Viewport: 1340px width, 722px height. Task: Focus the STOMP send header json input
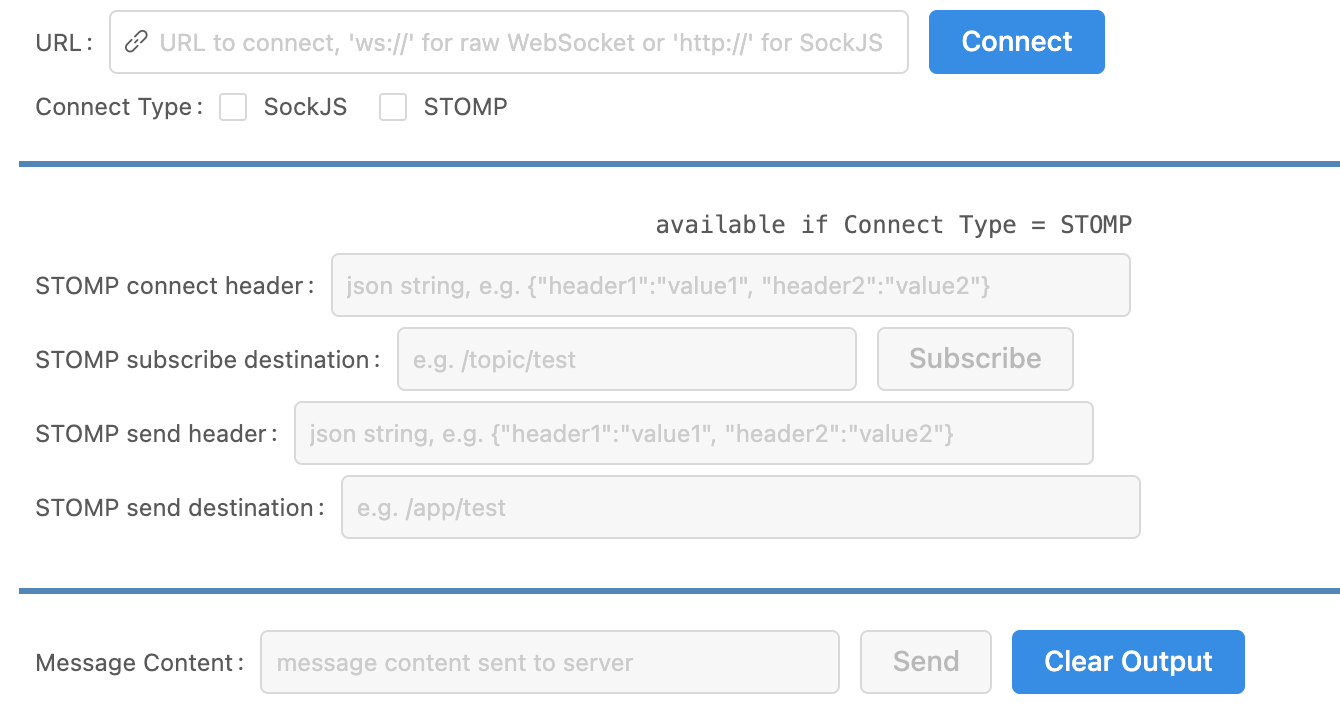(x=694, y=433)
